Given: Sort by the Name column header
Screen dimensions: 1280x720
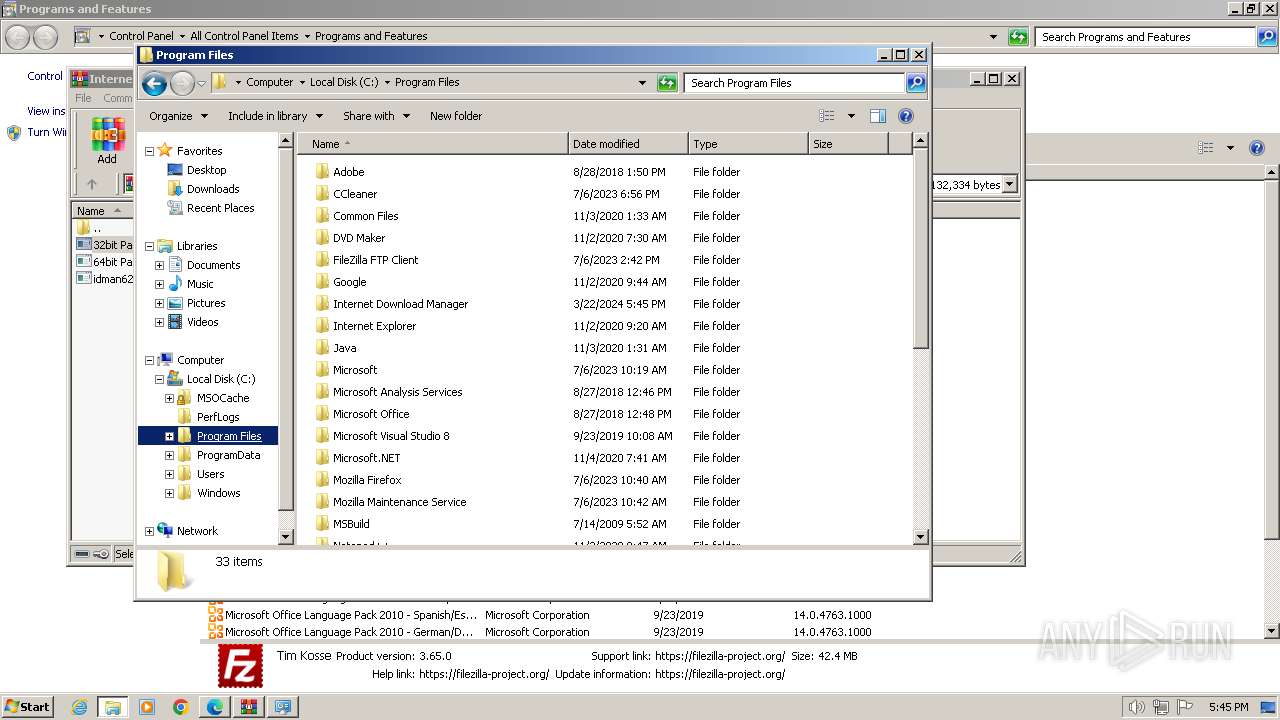Looking at the screenshot, I should 433,144.
